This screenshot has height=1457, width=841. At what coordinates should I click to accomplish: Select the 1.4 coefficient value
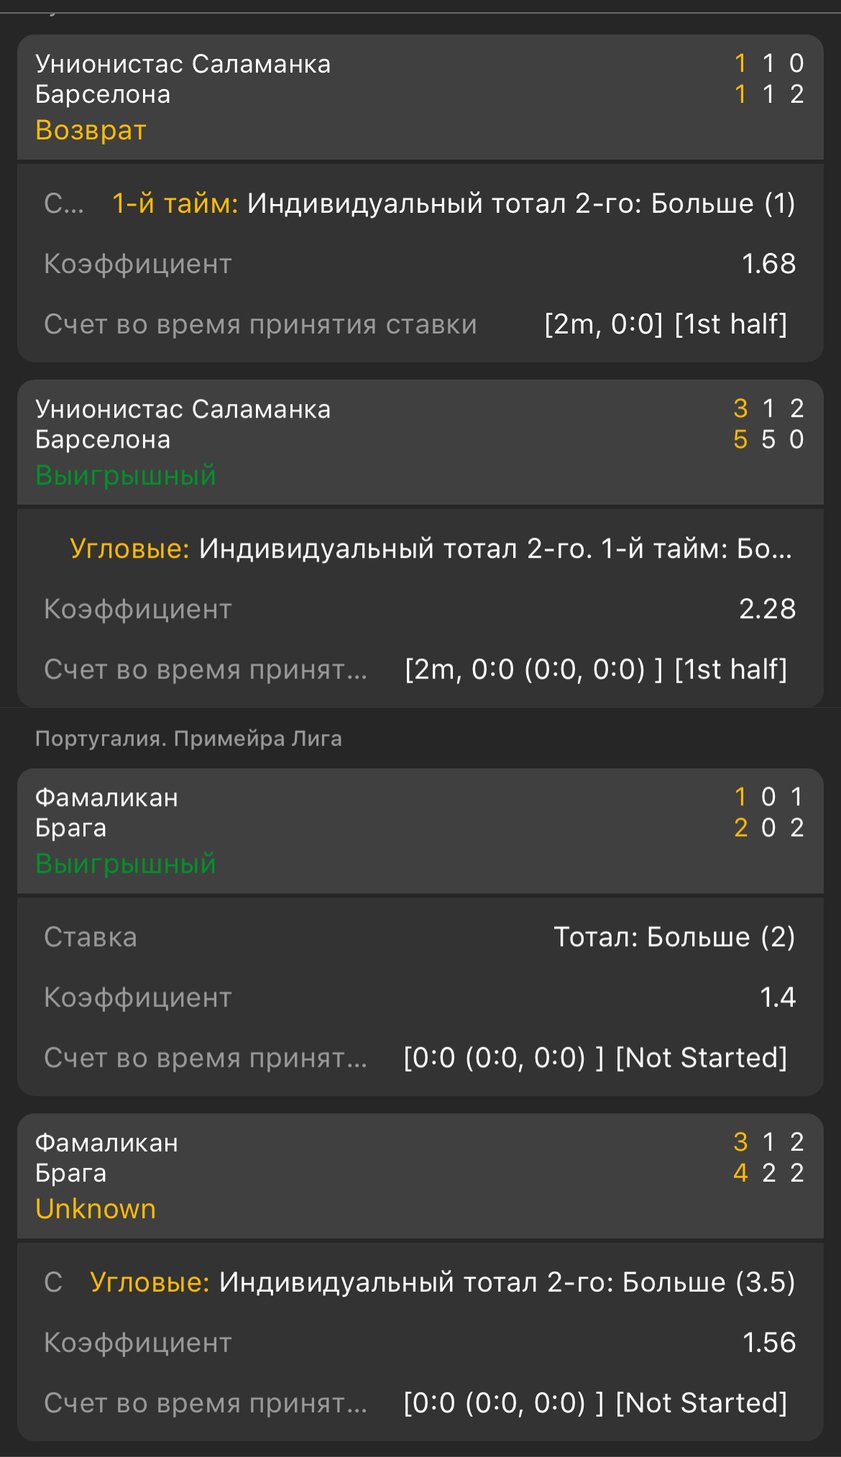pos(777,997)
